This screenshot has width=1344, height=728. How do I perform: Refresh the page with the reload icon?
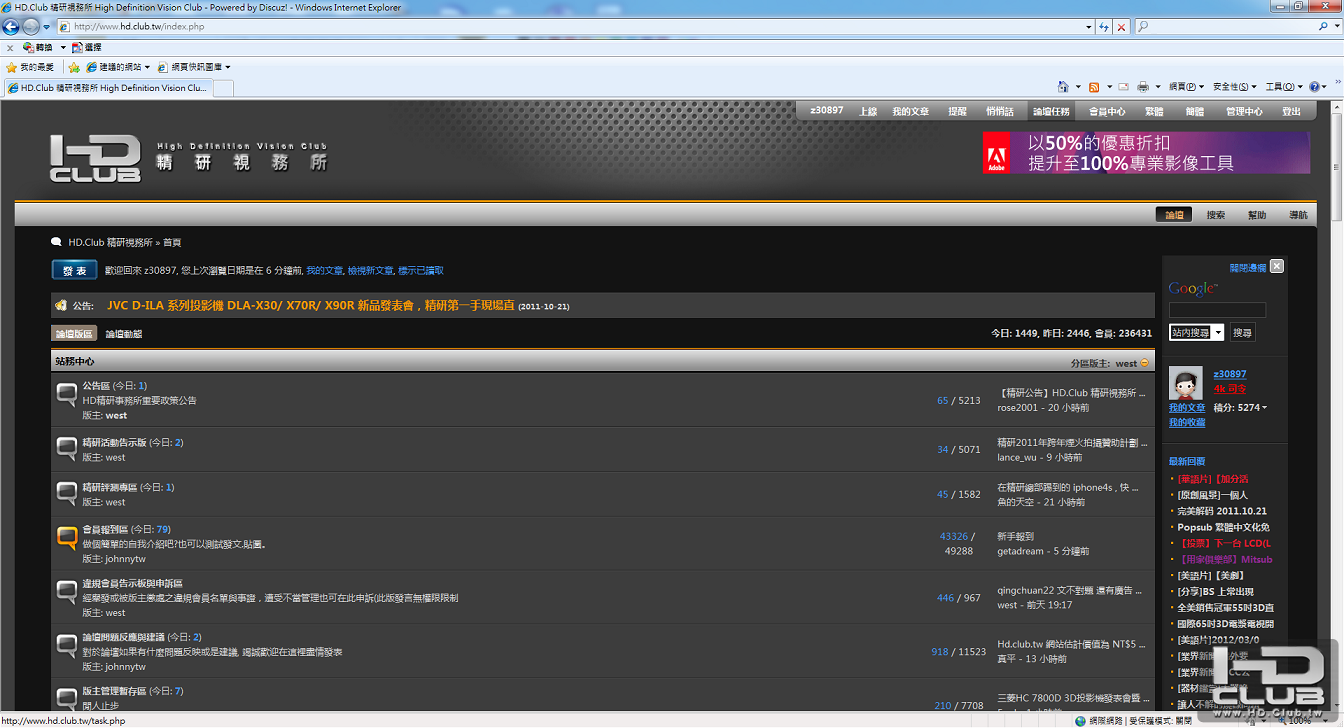(1104, 27)
